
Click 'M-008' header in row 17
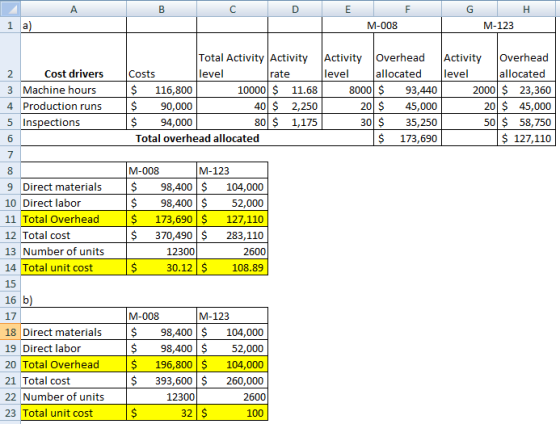161,316
